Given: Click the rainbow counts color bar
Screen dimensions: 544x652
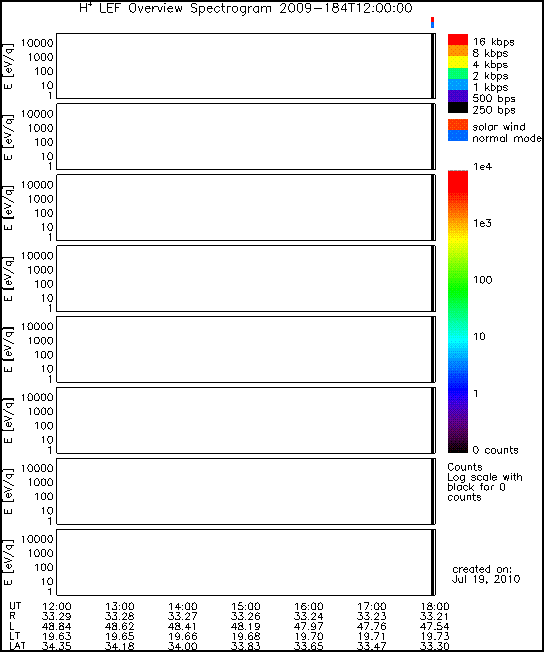Looking at the screenshot, I should (457, 311).
